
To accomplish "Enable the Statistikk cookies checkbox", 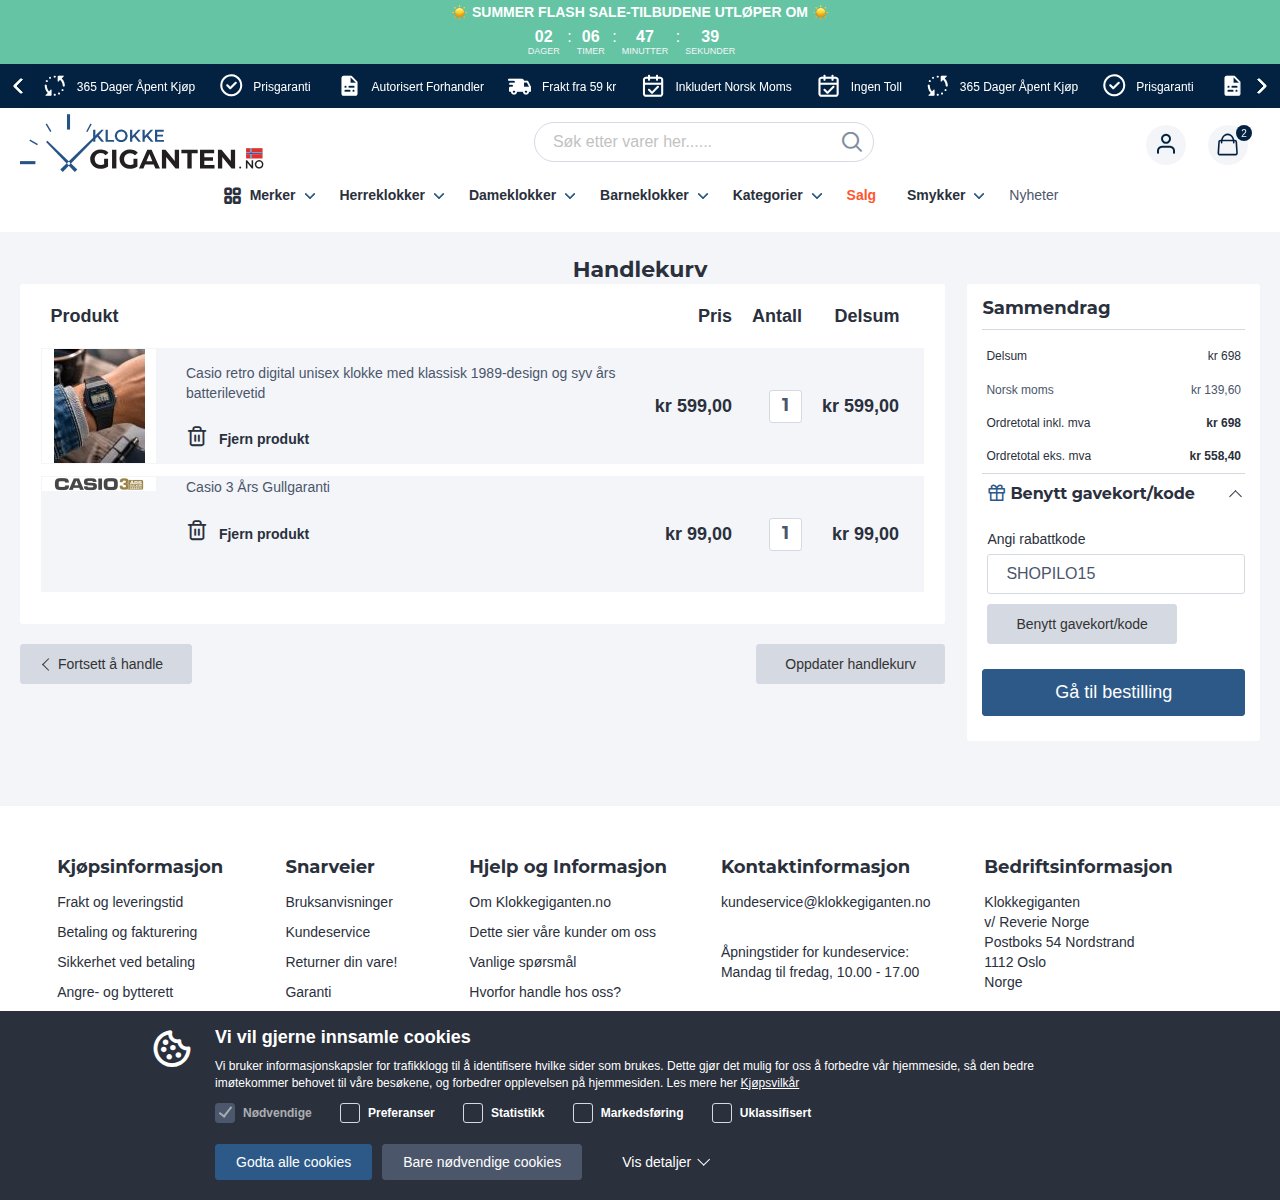I will coord(473,1113).
